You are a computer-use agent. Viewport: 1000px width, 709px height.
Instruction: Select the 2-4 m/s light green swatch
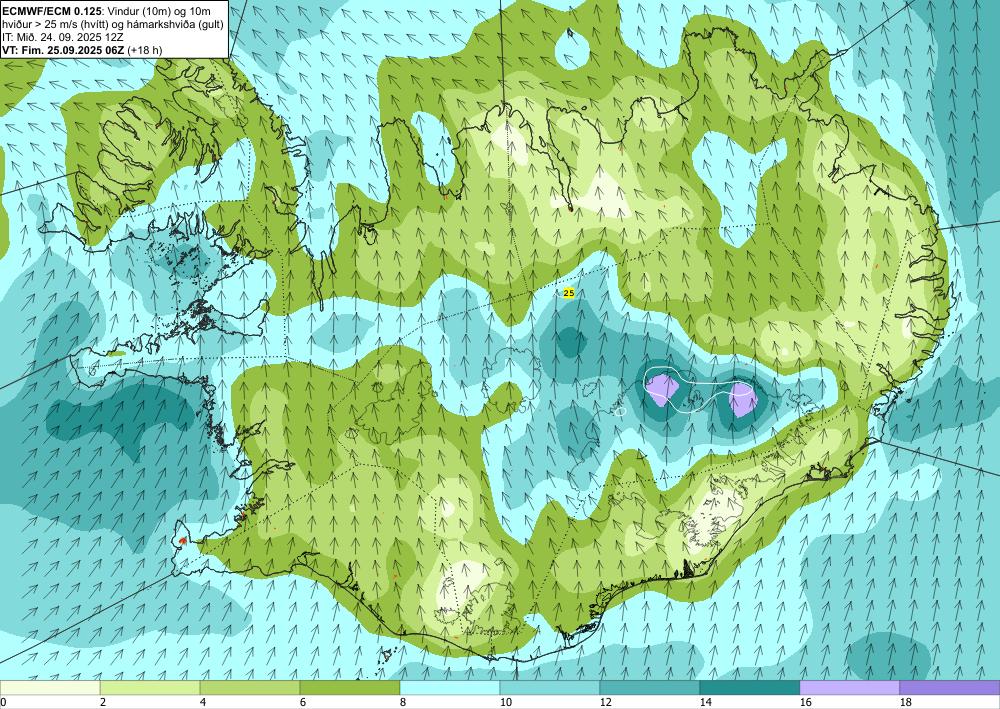150,688
